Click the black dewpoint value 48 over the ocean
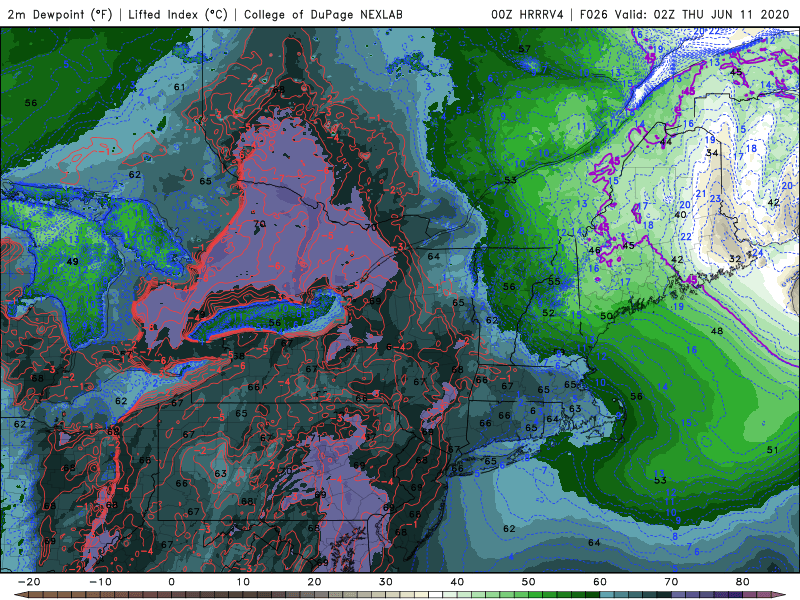This screenshot has height=600, width=800. [x=717, y=331]
